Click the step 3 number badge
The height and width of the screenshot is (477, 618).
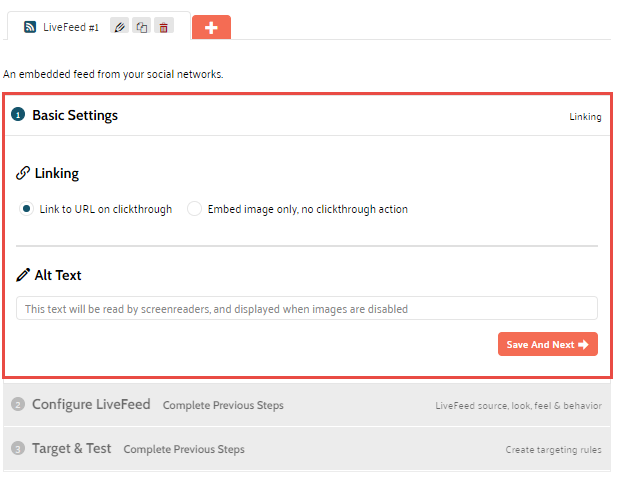click(x=18, y=449)
